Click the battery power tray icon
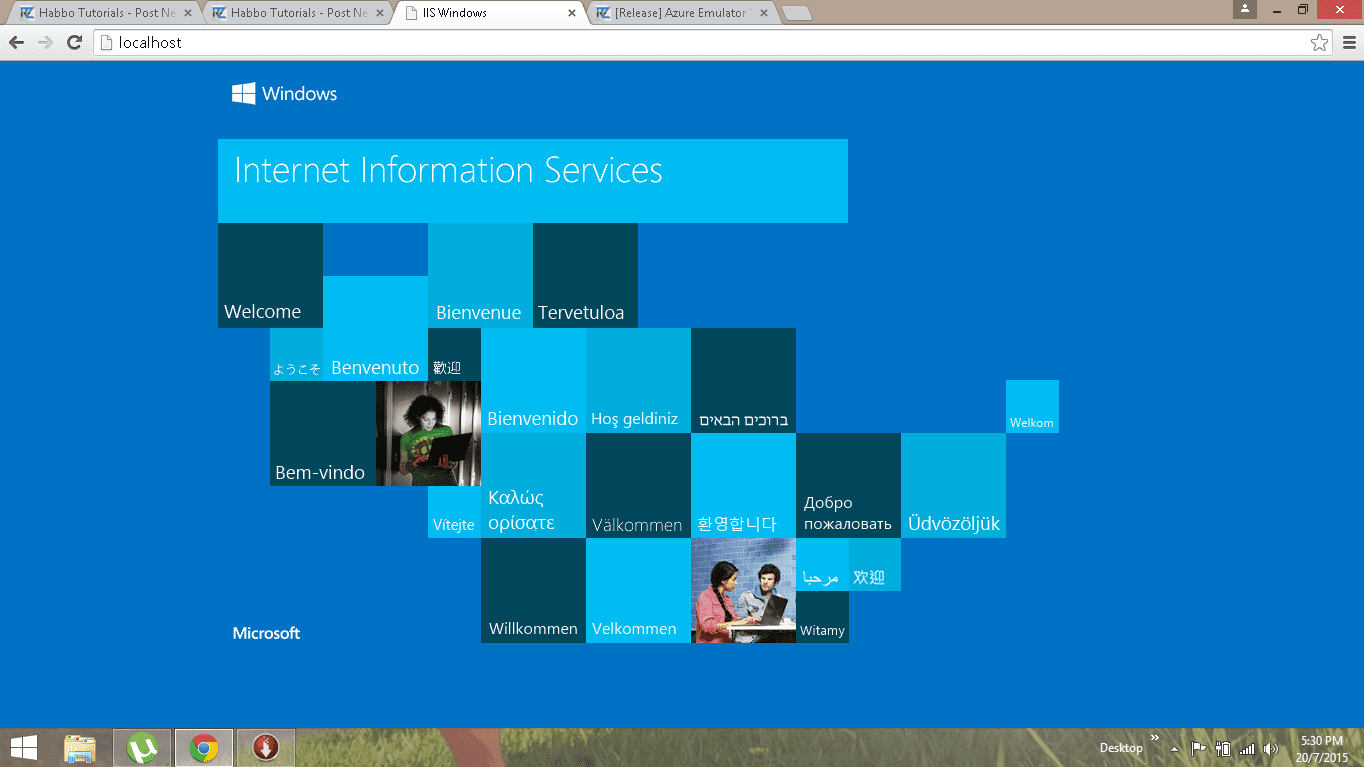 pyautogui.click(x=1223, y=748)
